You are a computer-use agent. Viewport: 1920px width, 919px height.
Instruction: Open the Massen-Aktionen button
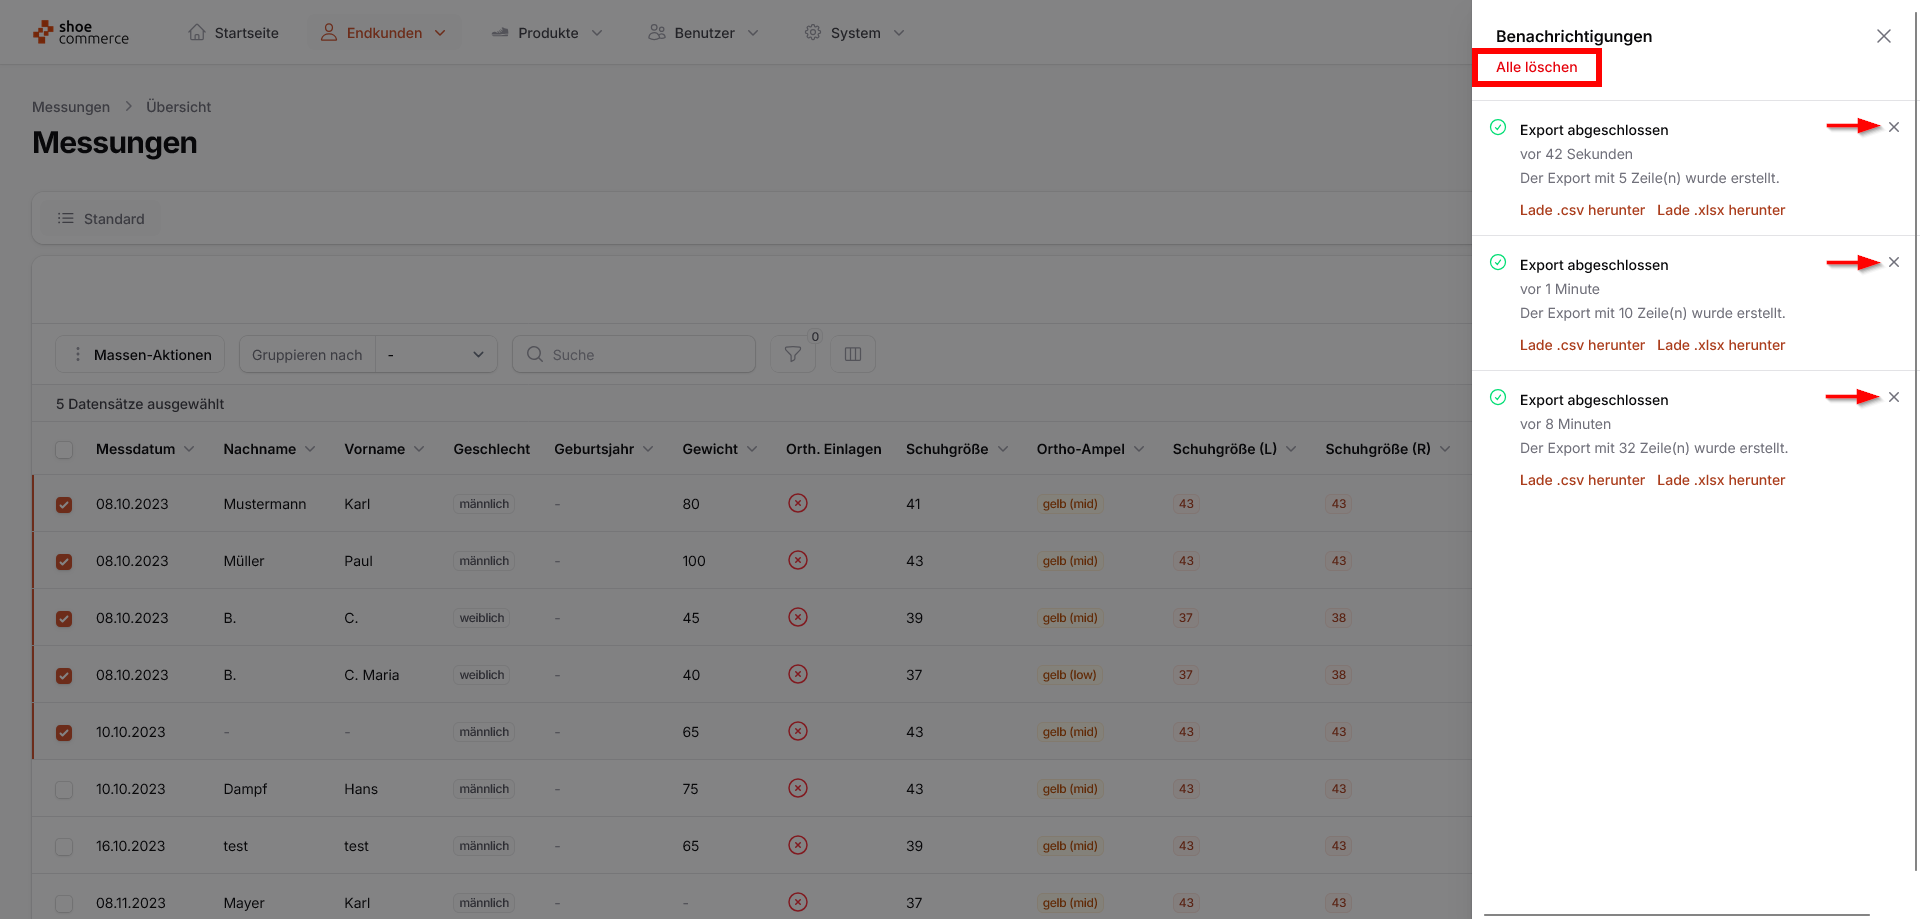point(140,354)
